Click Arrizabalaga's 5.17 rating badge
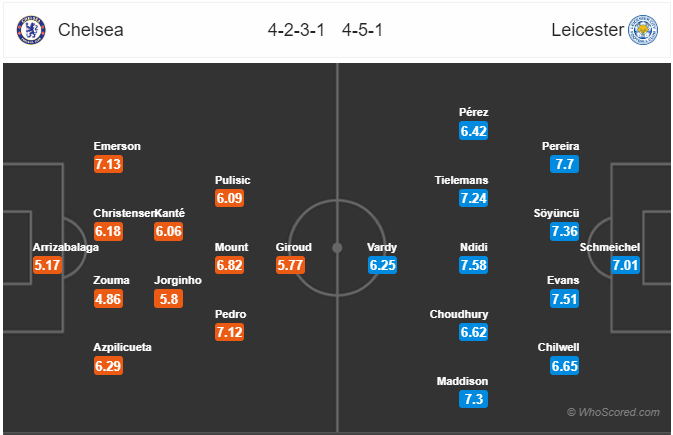673x435 pixels. [x=47, y=265]
